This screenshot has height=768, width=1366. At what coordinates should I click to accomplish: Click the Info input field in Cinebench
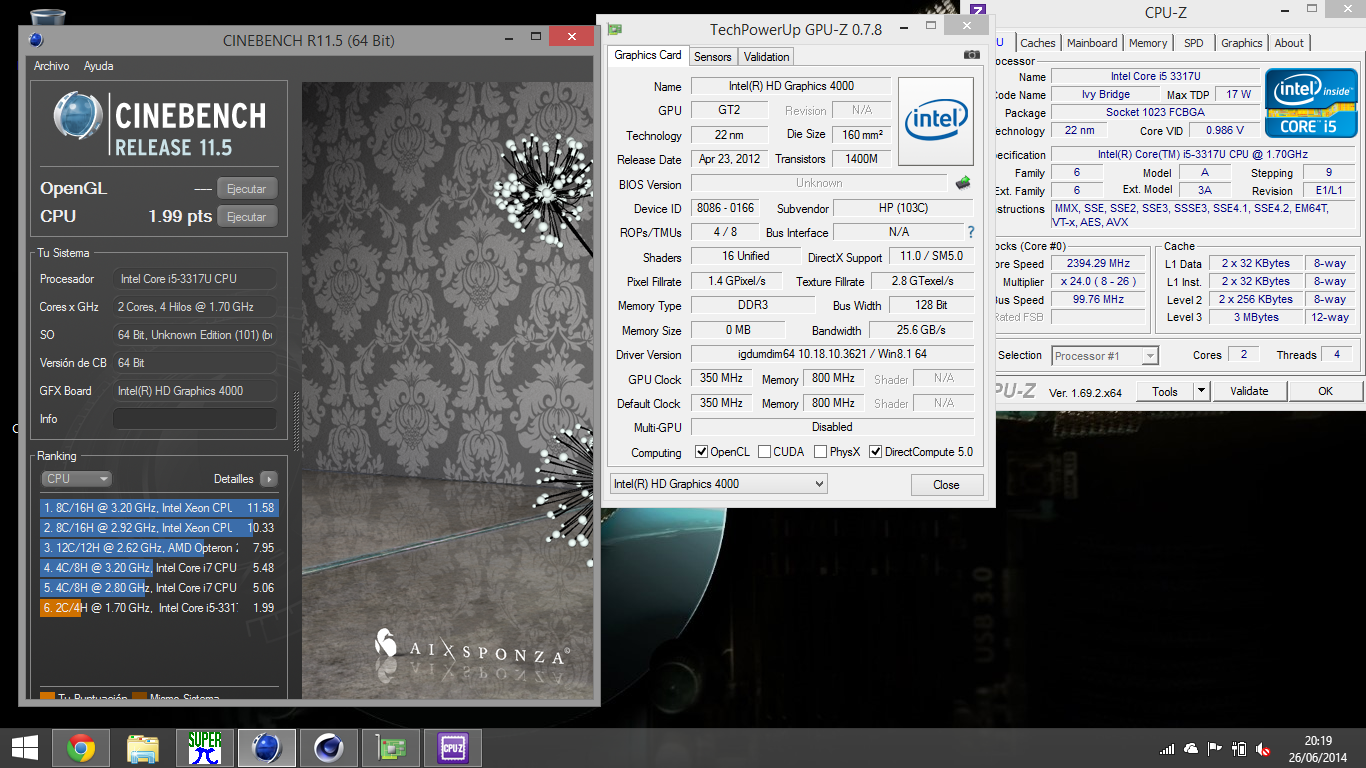click(195, 419)
